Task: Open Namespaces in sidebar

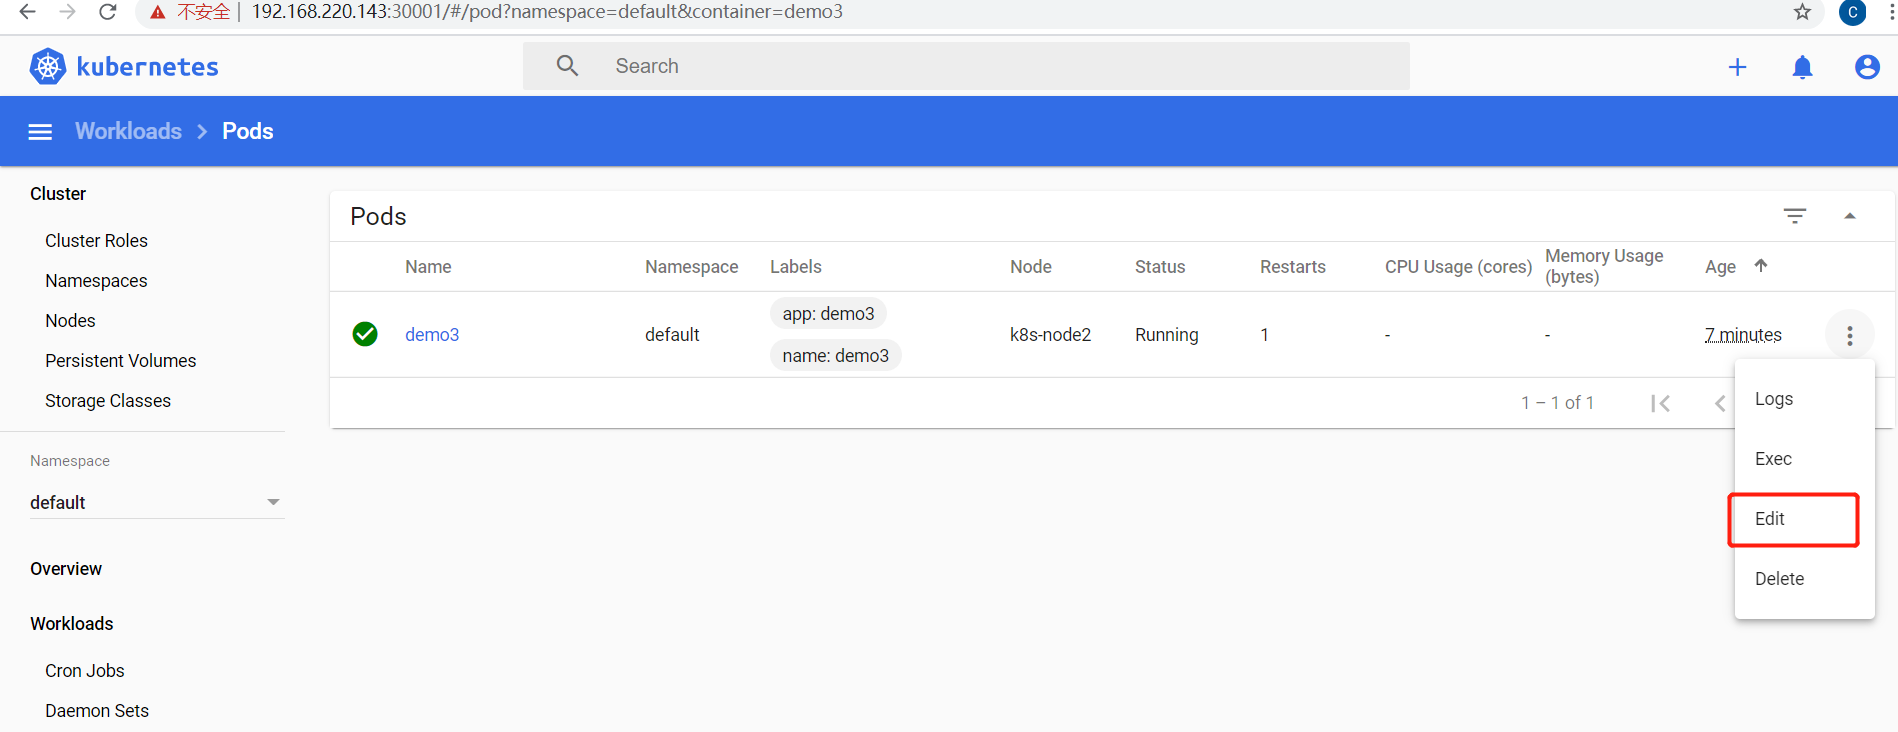Action: tap(96, 281)
